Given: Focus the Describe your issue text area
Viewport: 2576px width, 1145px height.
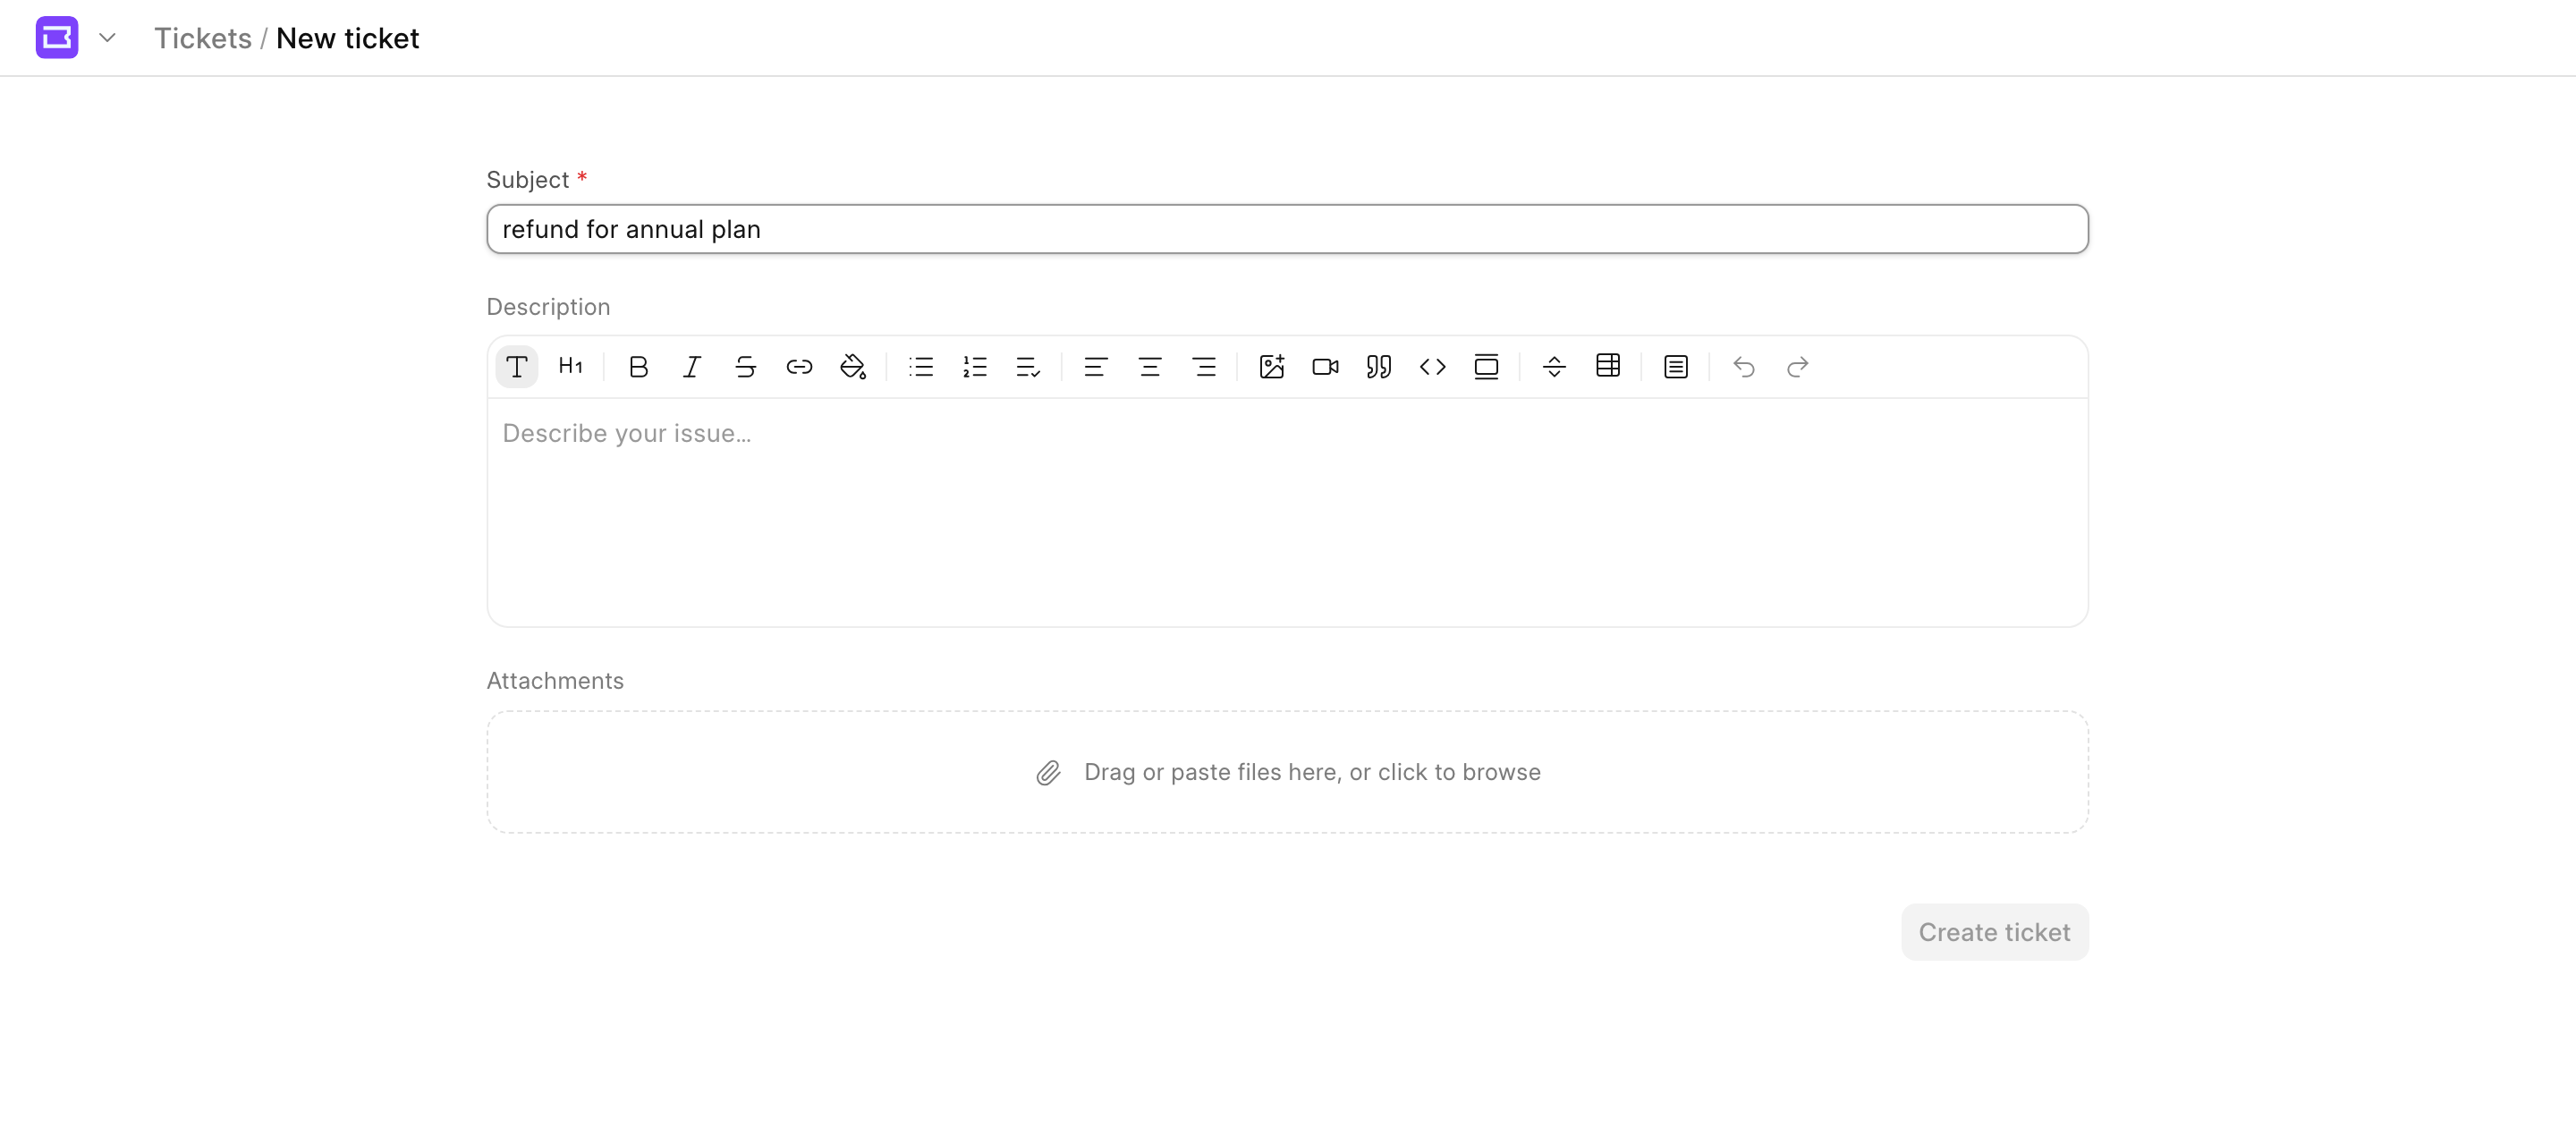Looking at the screenshot, I should point(1287,512).
